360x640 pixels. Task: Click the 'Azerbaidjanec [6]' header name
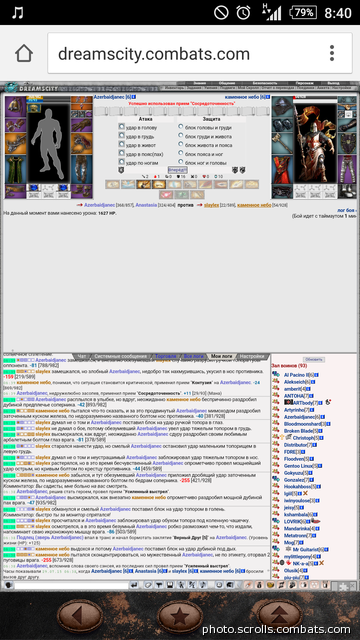point(112,97)
